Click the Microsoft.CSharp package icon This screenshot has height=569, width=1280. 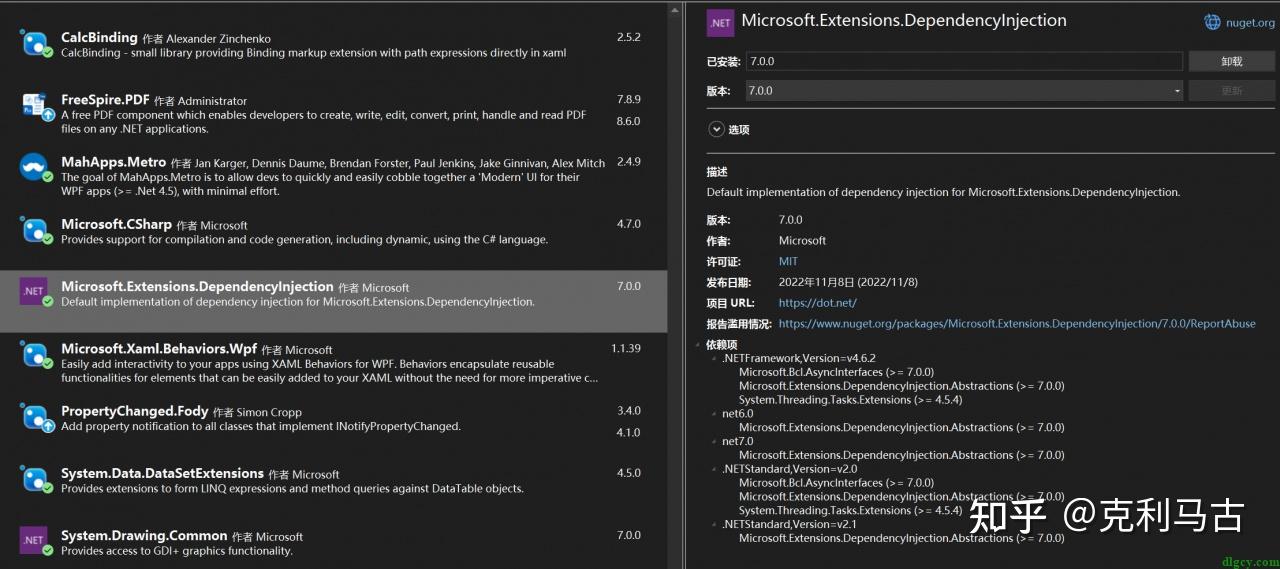pyautogui.click(x=35, y=230)
